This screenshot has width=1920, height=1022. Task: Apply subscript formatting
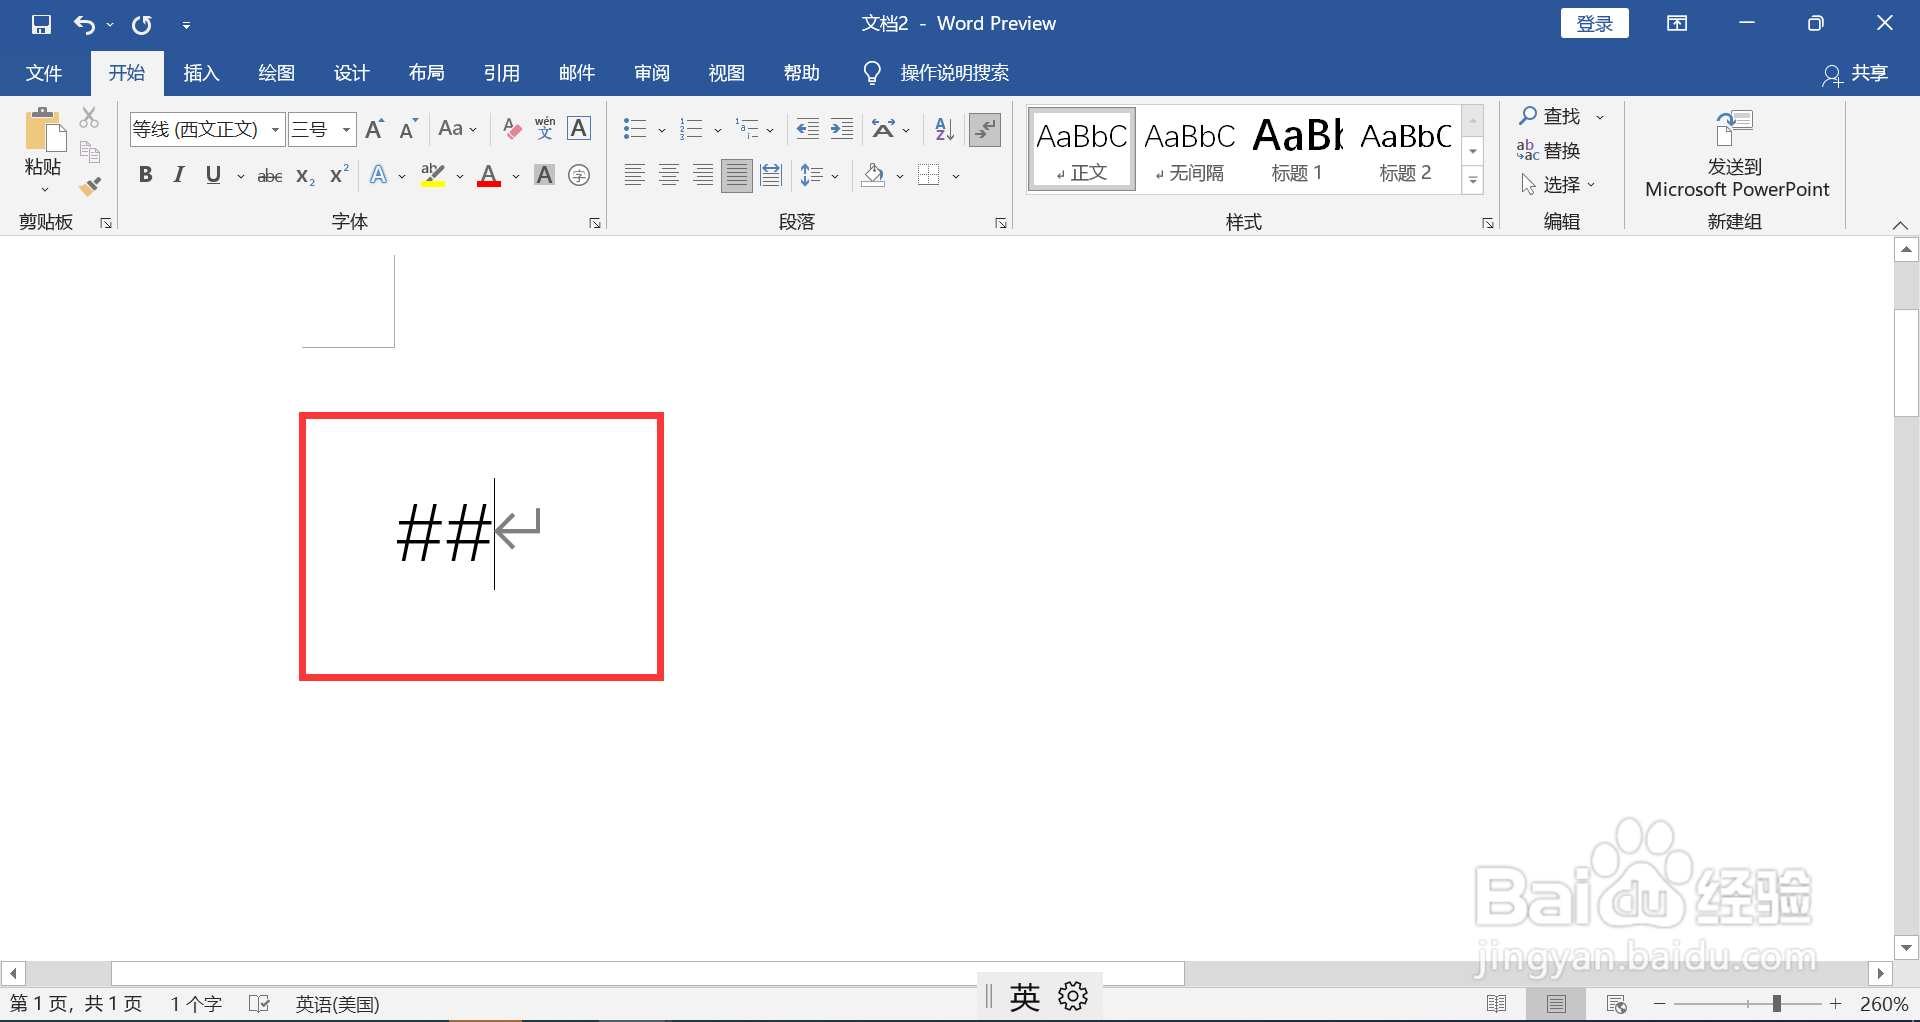click(x=305, y=176)
